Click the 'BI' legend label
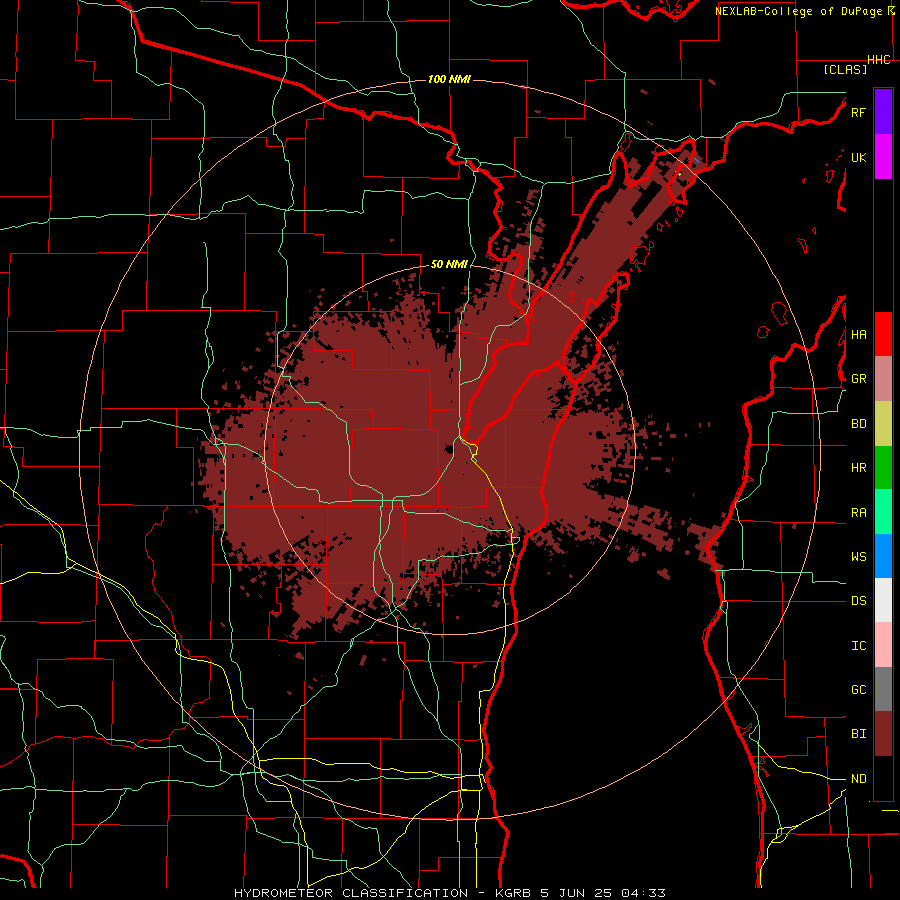This screenshot has height=900, width=900. coord(858,734)
